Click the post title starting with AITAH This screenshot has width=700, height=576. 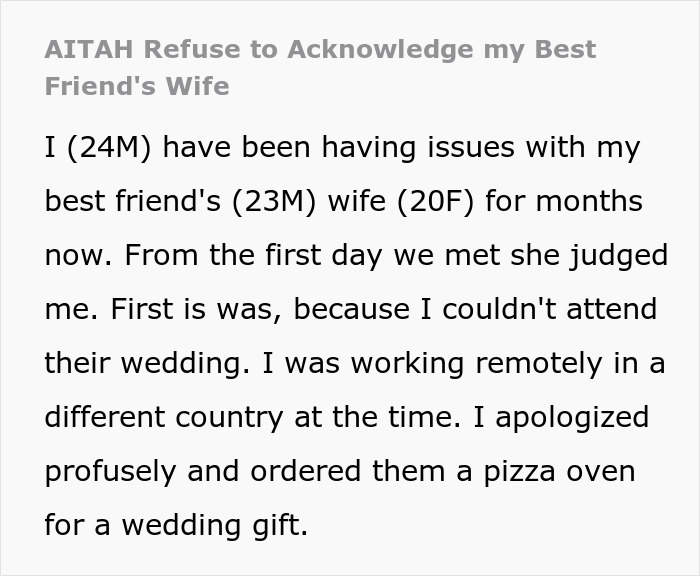pyautogui.click(x=321, y=67)
